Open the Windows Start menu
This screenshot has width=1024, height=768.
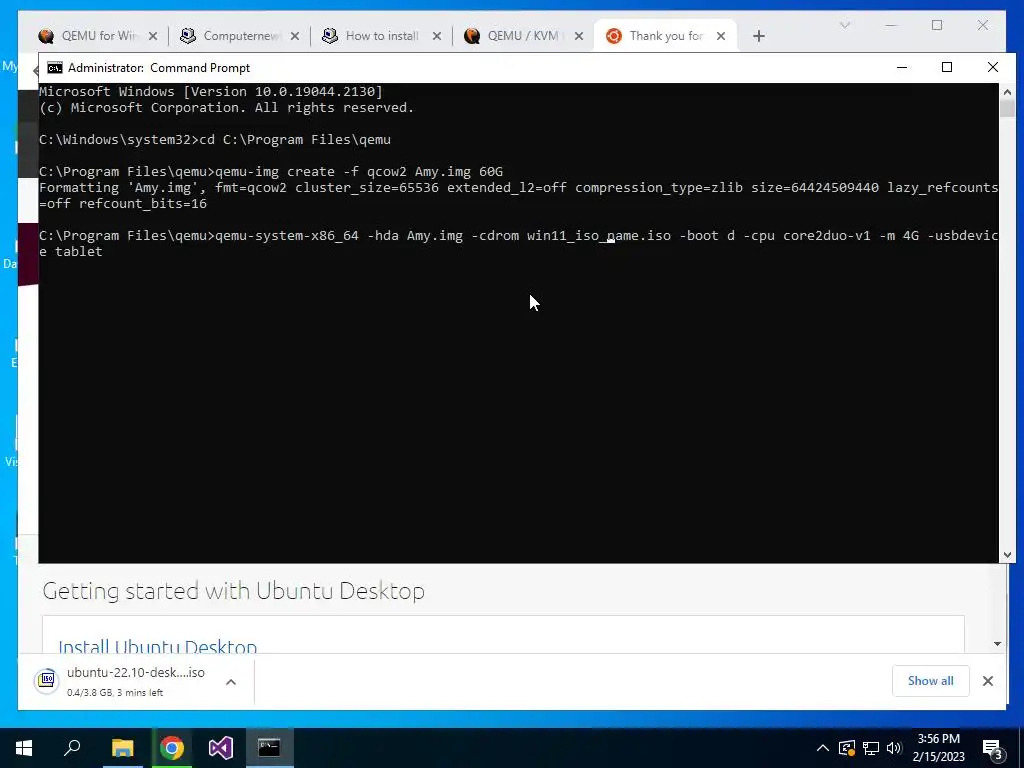pyautogui.click(x=24, y=748)
